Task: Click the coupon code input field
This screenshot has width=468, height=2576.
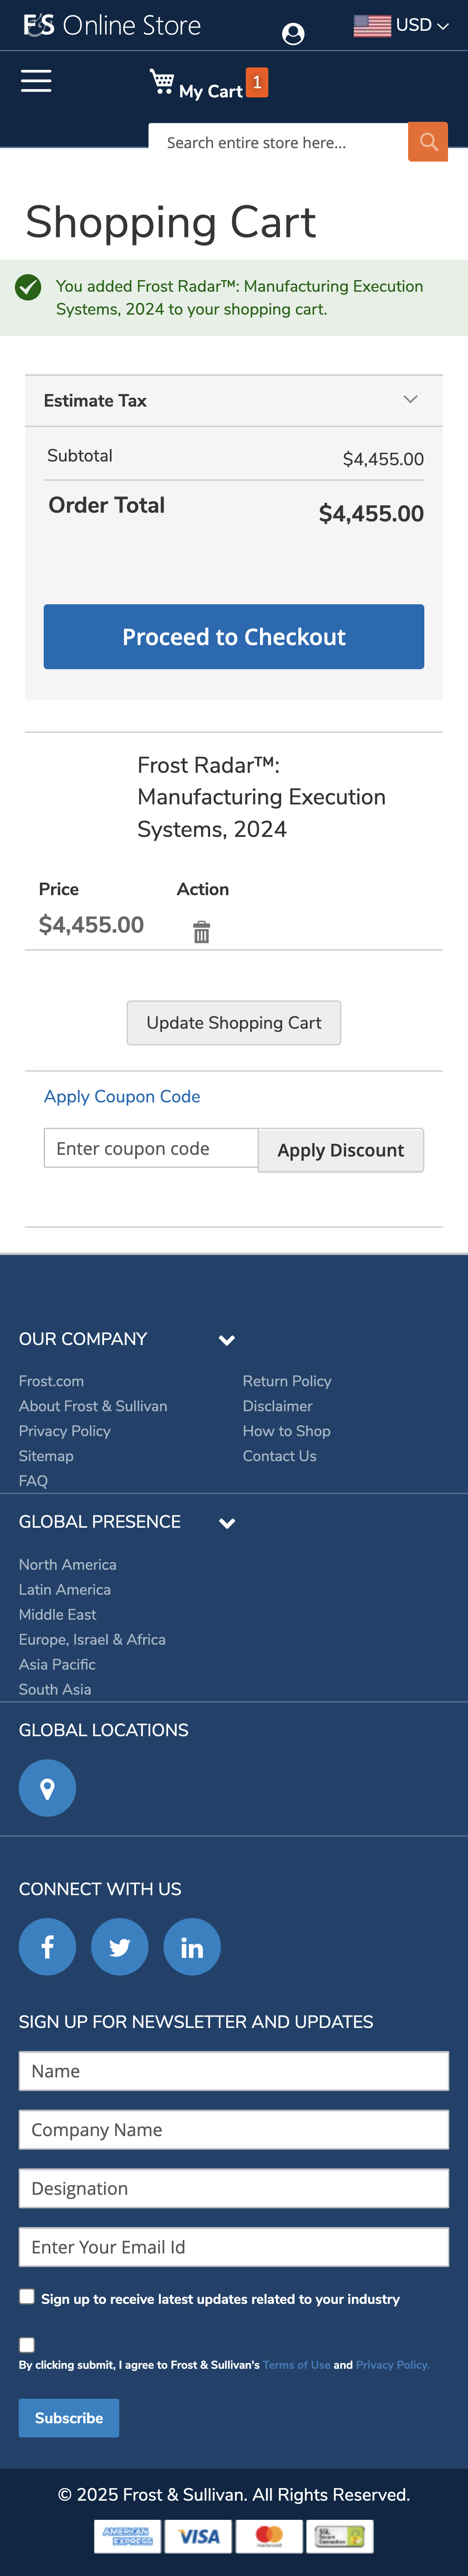Action: coord(150,1148)
